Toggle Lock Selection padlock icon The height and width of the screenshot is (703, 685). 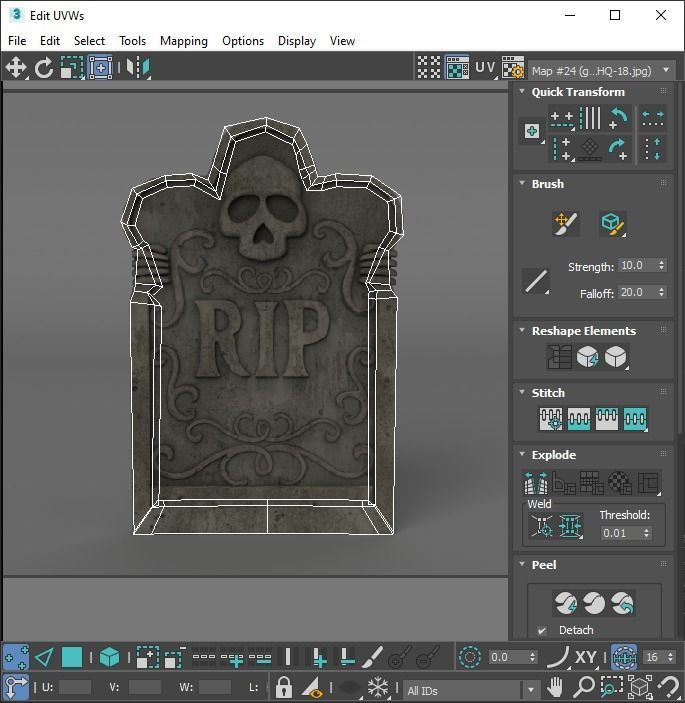(283, 686)
